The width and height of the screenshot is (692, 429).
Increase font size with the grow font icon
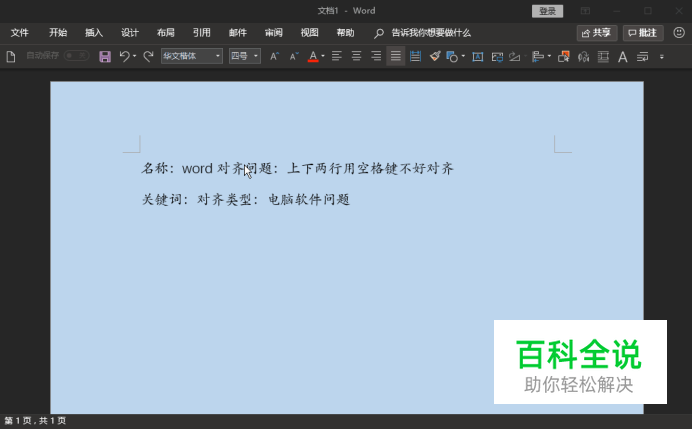click(x=275, y=56)
